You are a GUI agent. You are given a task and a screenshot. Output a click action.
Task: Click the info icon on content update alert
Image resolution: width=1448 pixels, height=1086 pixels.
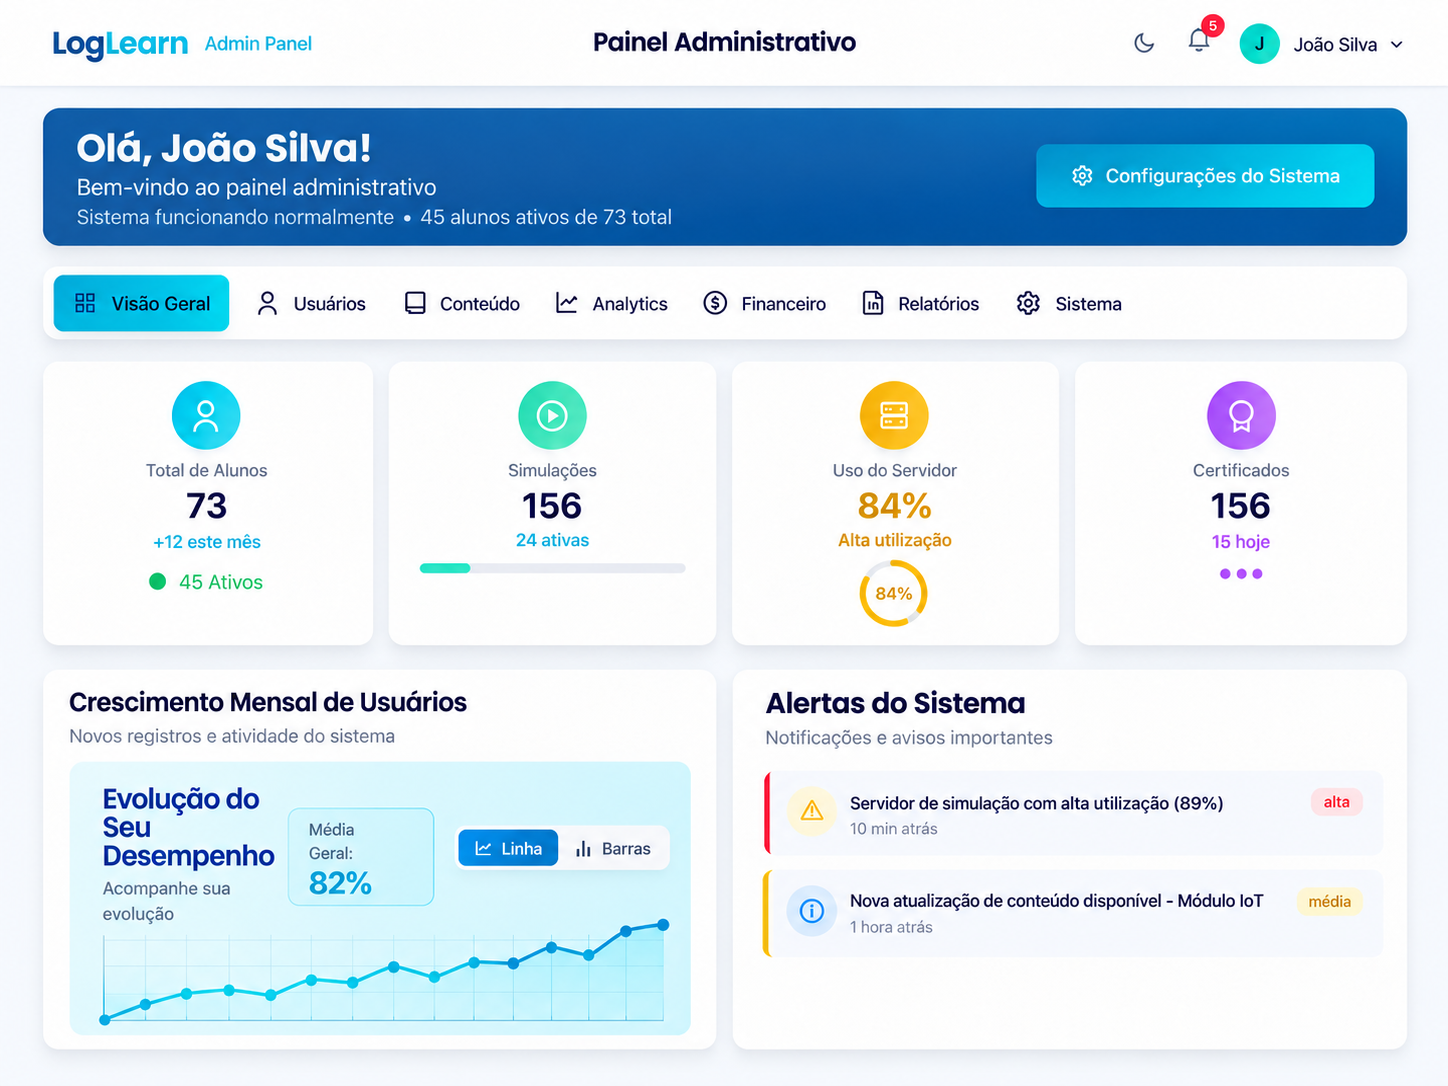812,911
